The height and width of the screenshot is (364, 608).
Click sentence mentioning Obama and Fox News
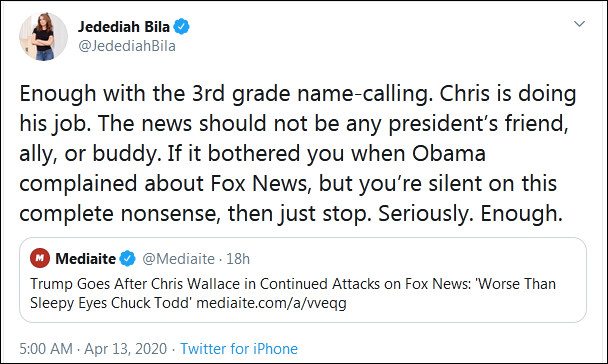coord(291,183)
